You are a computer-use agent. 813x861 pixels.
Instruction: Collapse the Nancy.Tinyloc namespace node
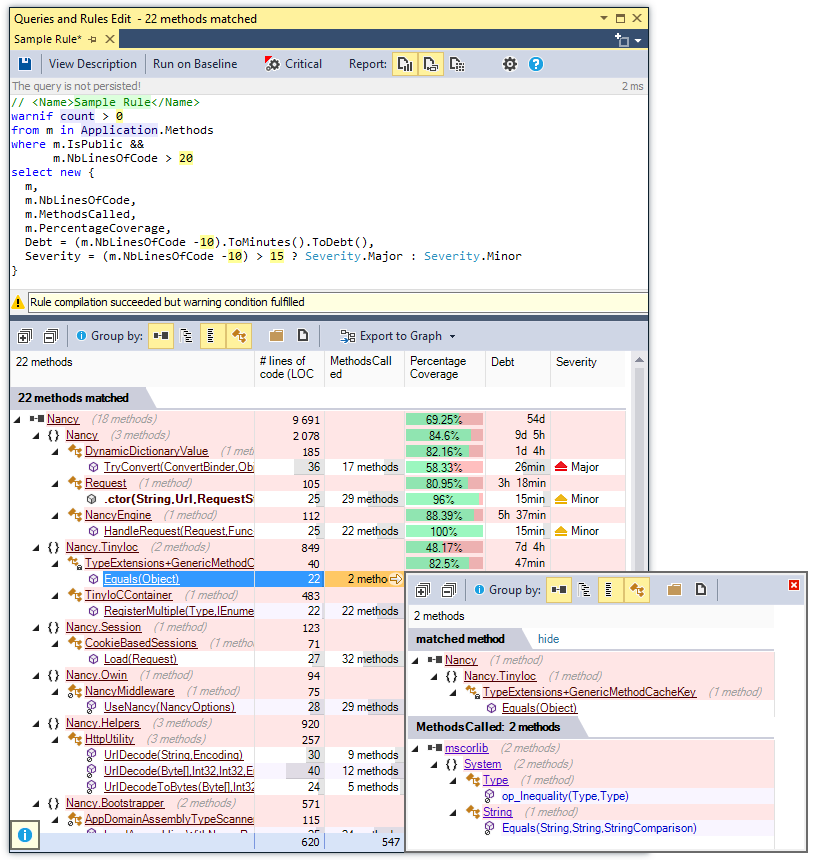[37, 547]
